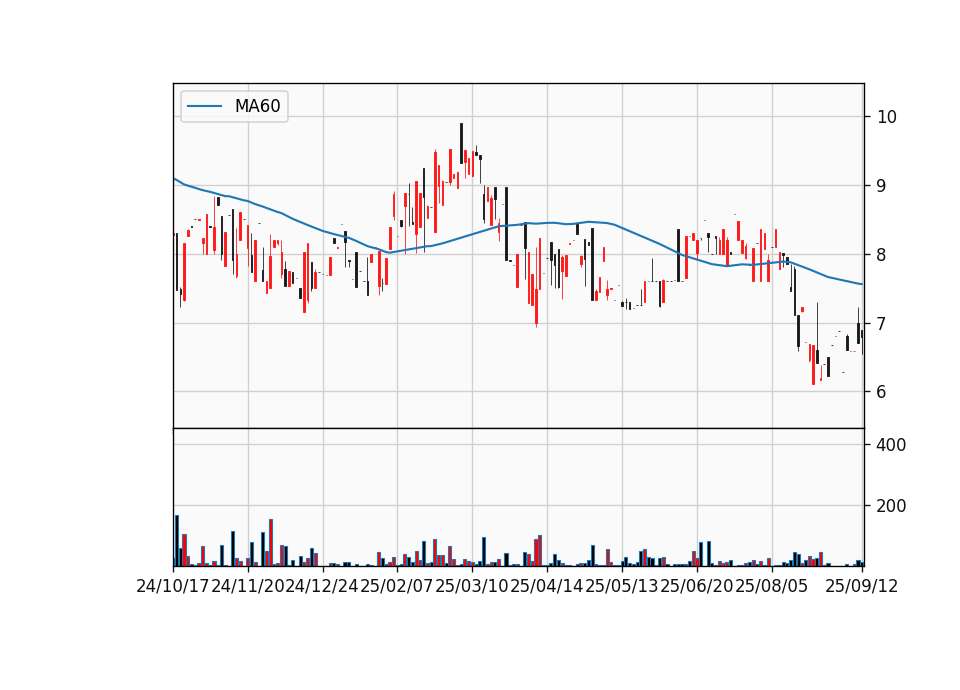960x690 pixels.
Task: Click date label 24/12/24
Action: click(x=322, y=586)
